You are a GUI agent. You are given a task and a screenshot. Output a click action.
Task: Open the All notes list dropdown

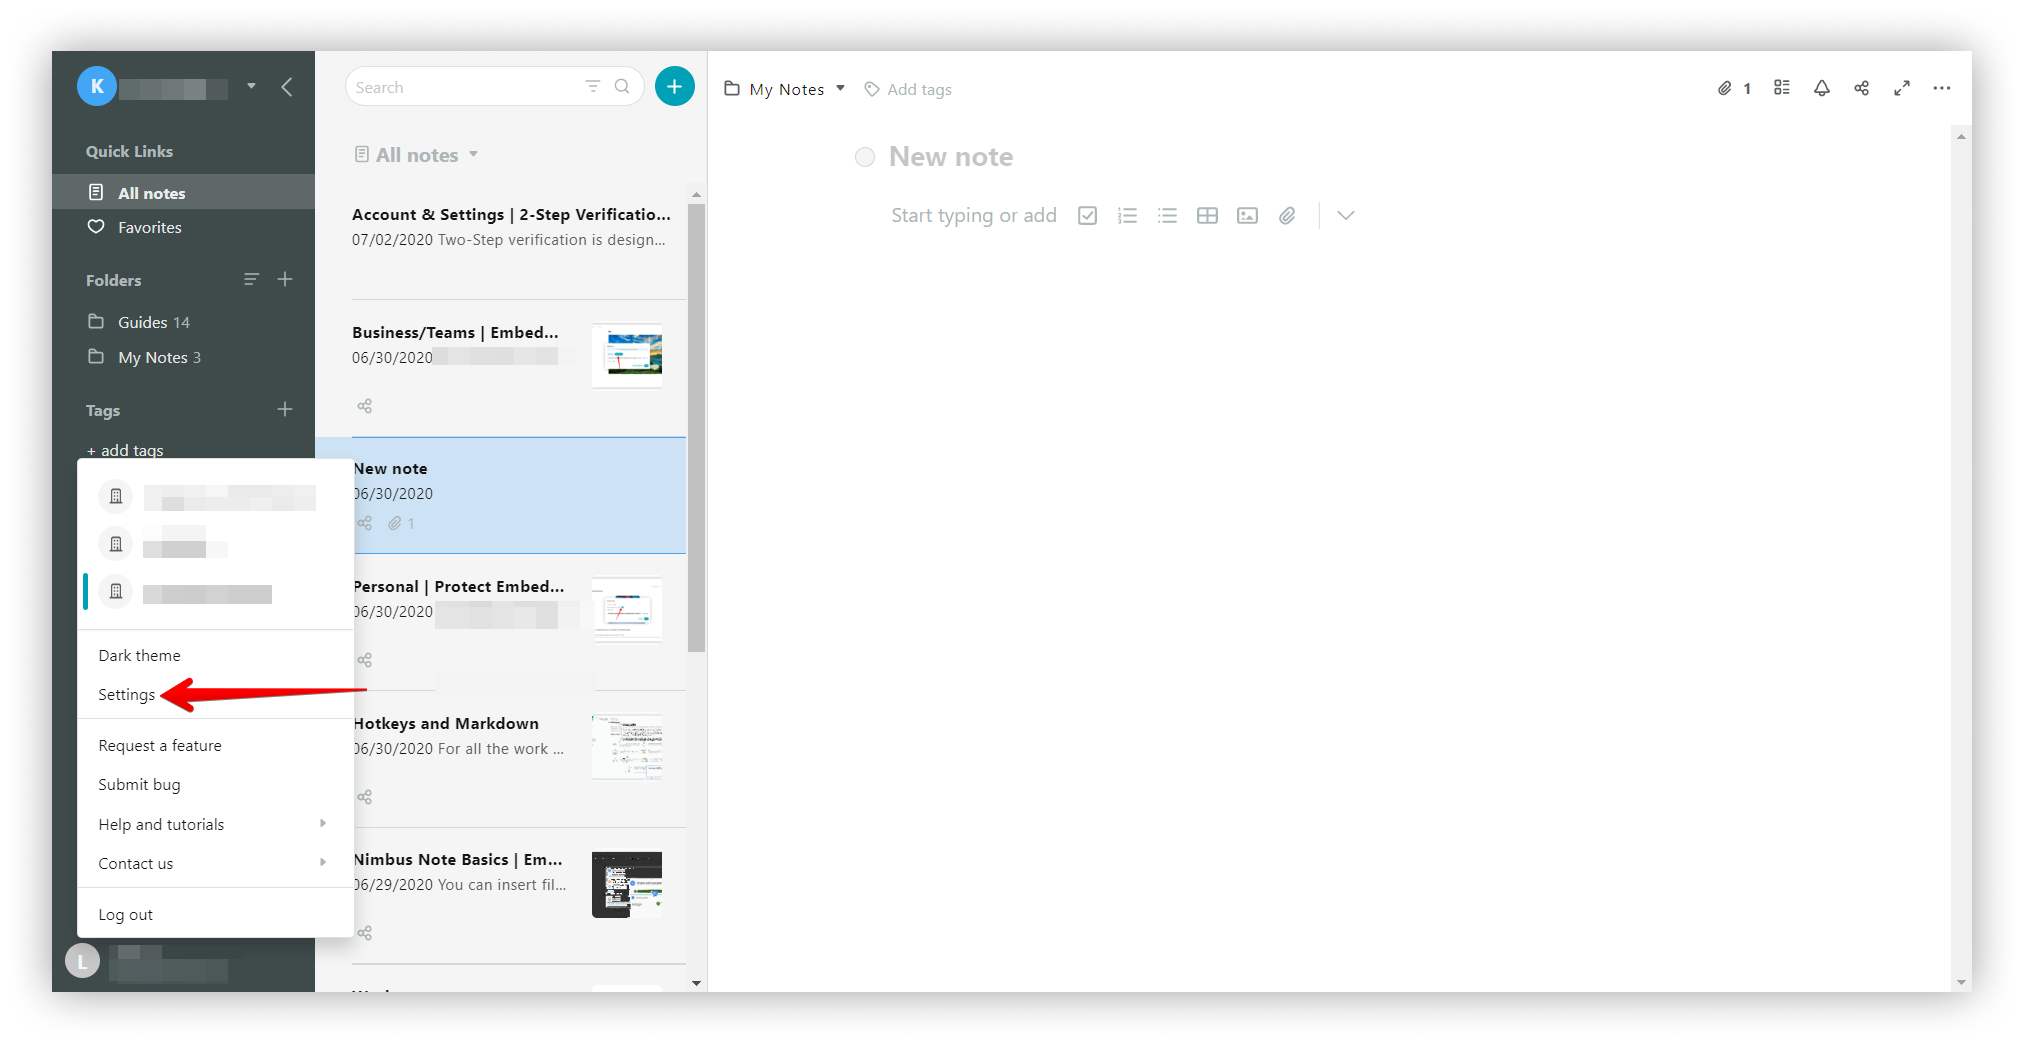(416, 155)
